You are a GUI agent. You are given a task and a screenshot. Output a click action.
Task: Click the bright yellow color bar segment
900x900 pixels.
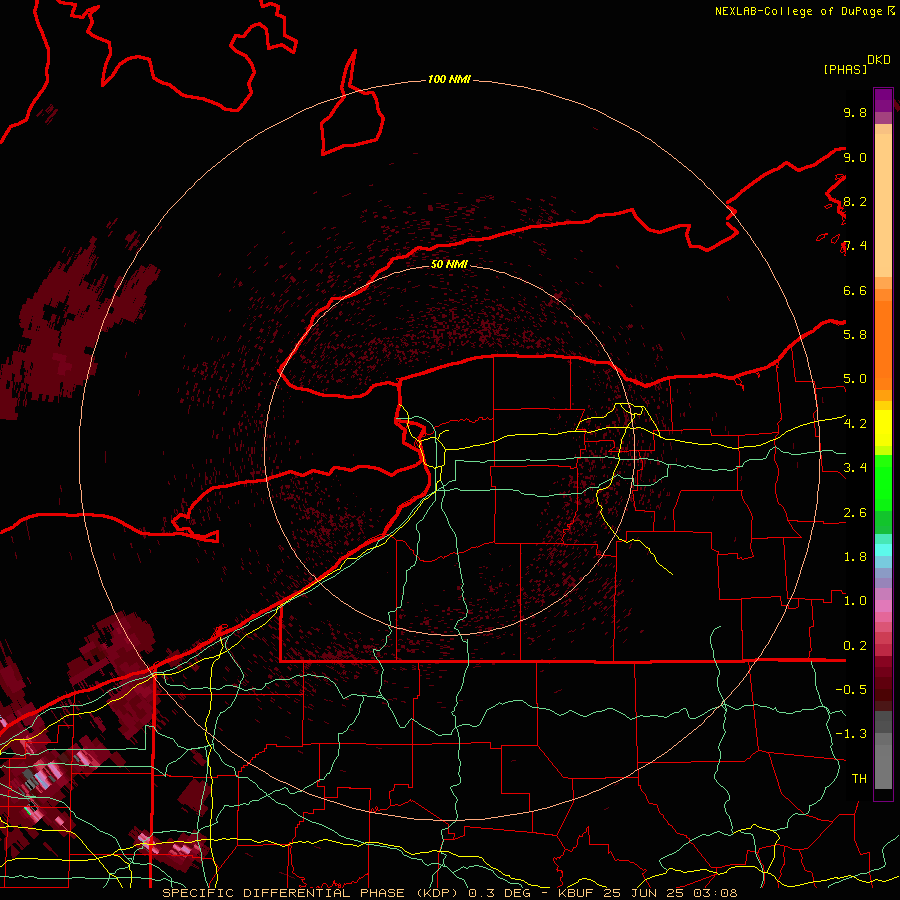click(883, 428)
